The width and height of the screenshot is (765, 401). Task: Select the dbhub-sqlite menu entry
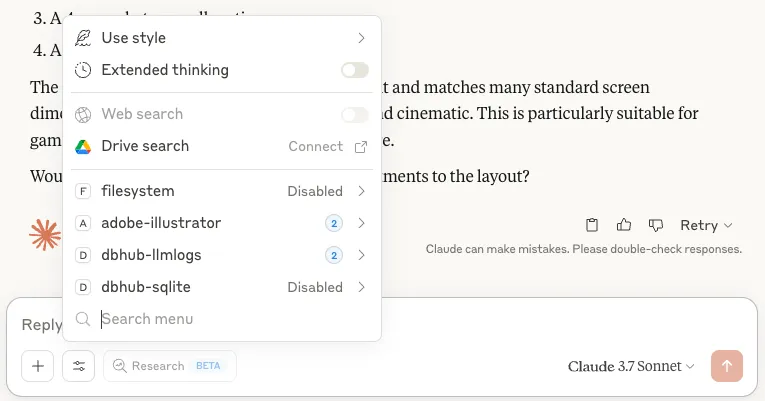tap(222, 287)
